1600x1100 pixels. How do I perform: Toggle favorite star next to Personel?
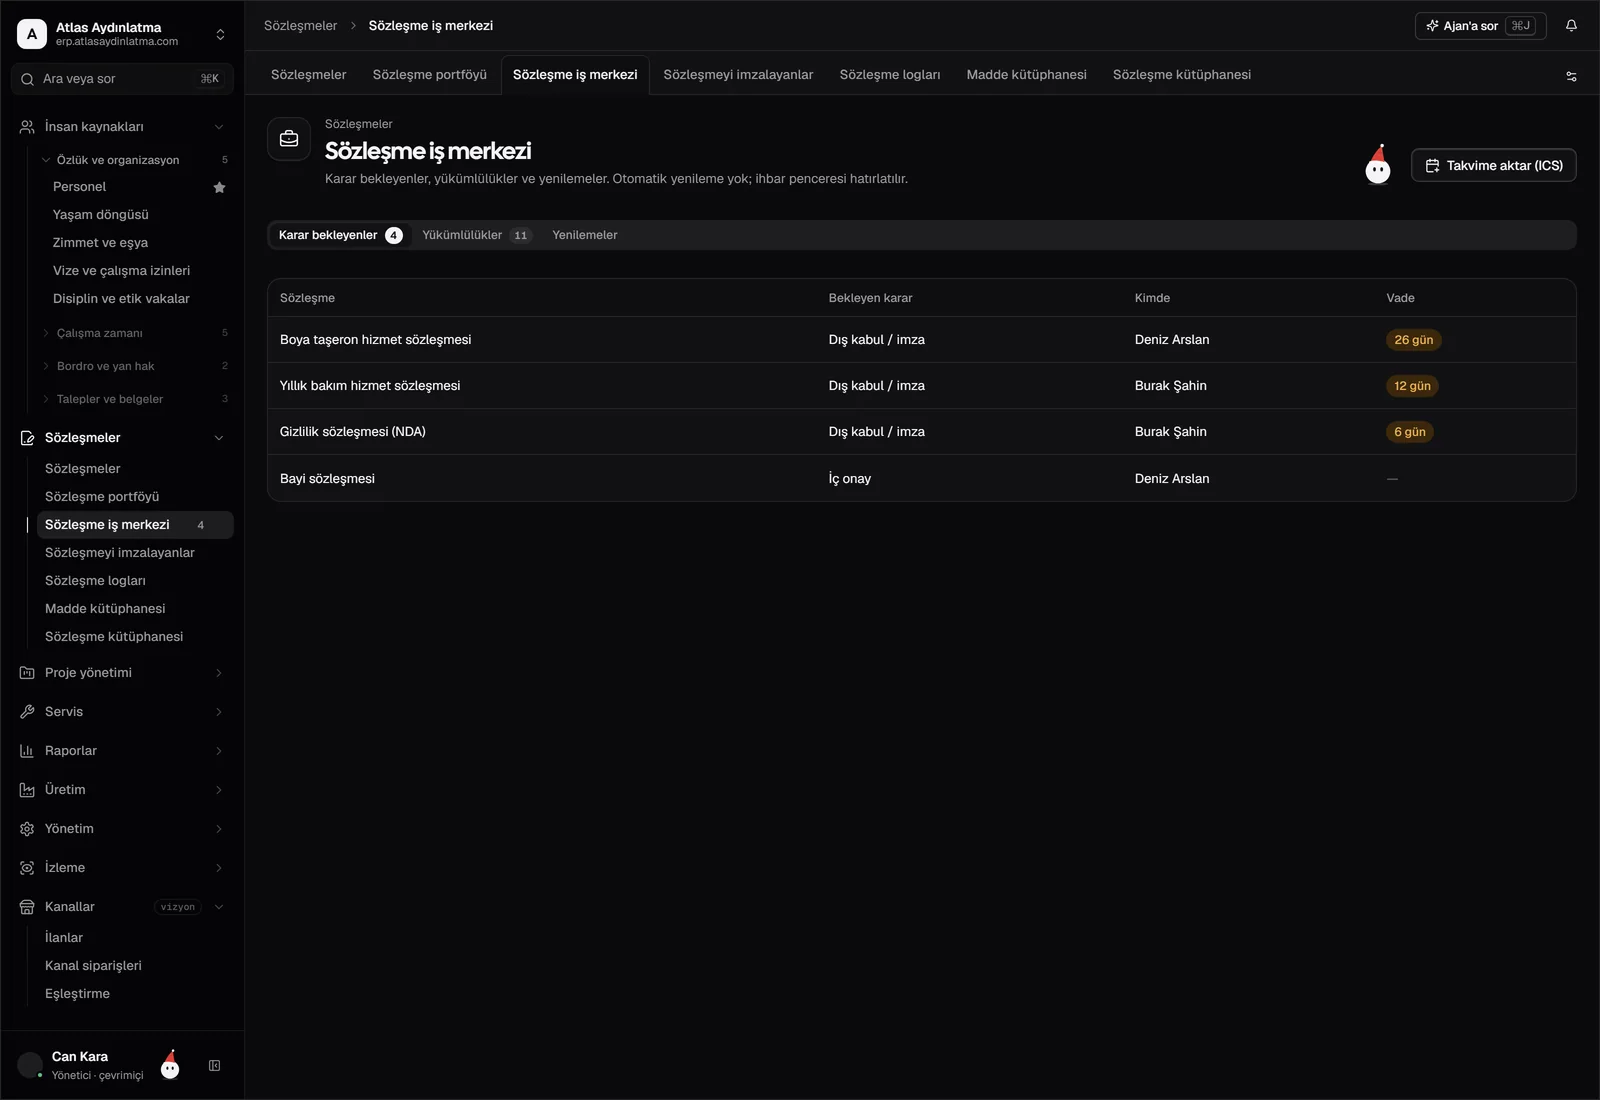click(x=220, y=187)
